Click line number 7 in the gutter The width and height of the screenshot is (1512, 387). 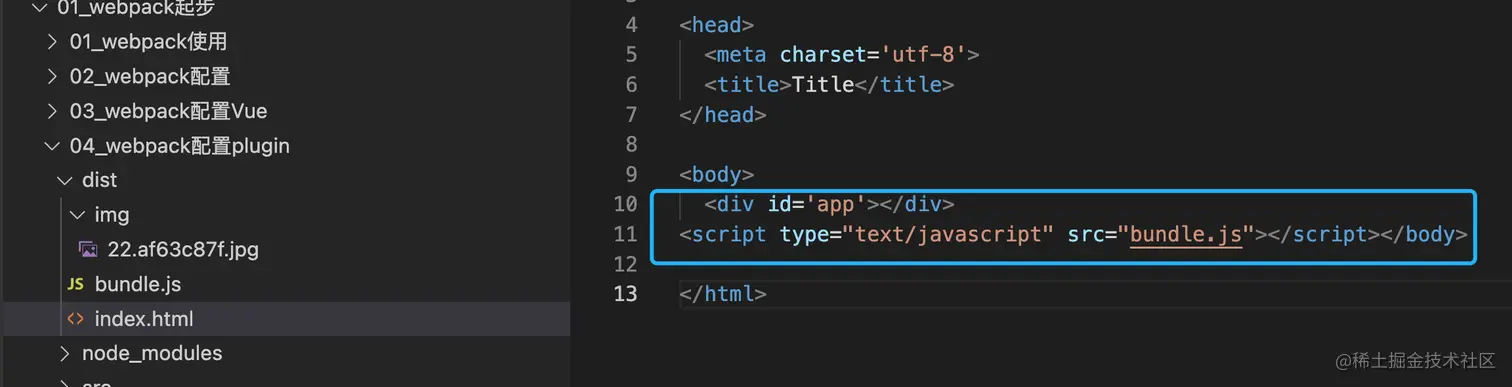click(x=631, y=115)
